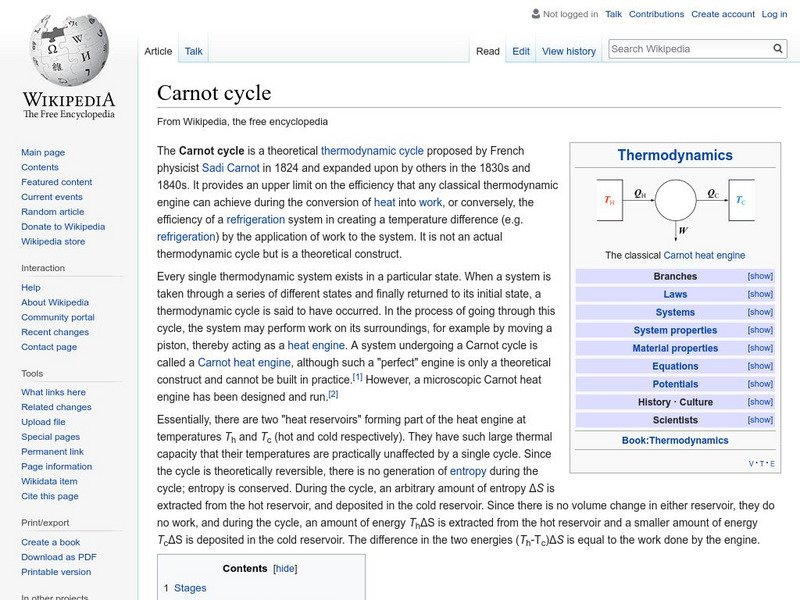
Task: Open Permanent link
Action: 52,451
